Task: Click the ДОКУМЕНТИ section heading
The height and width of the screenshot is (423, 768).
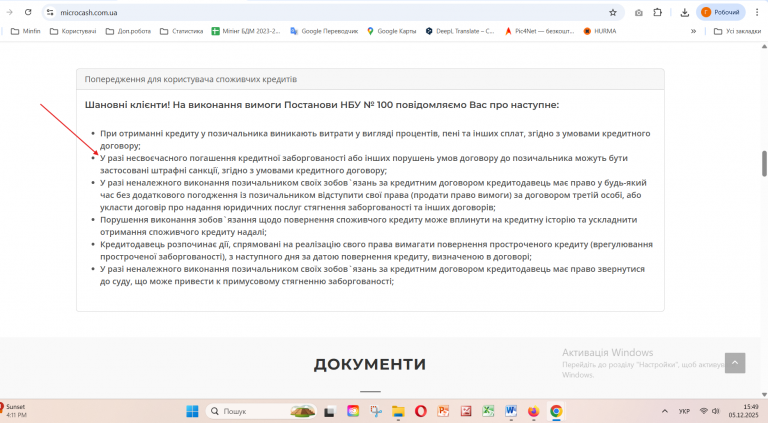Action: tap(370, 364)
